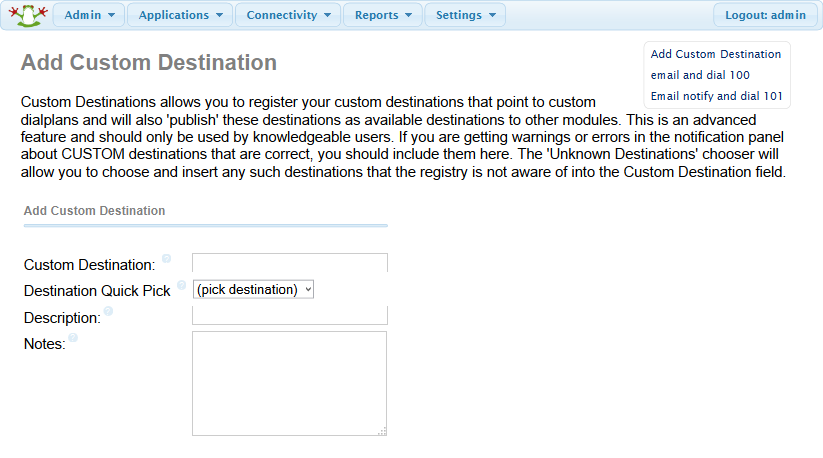Click help icon beside Destination Quick Pick
823x458 pixels.
pyautogui.click(x=182, y=285)
